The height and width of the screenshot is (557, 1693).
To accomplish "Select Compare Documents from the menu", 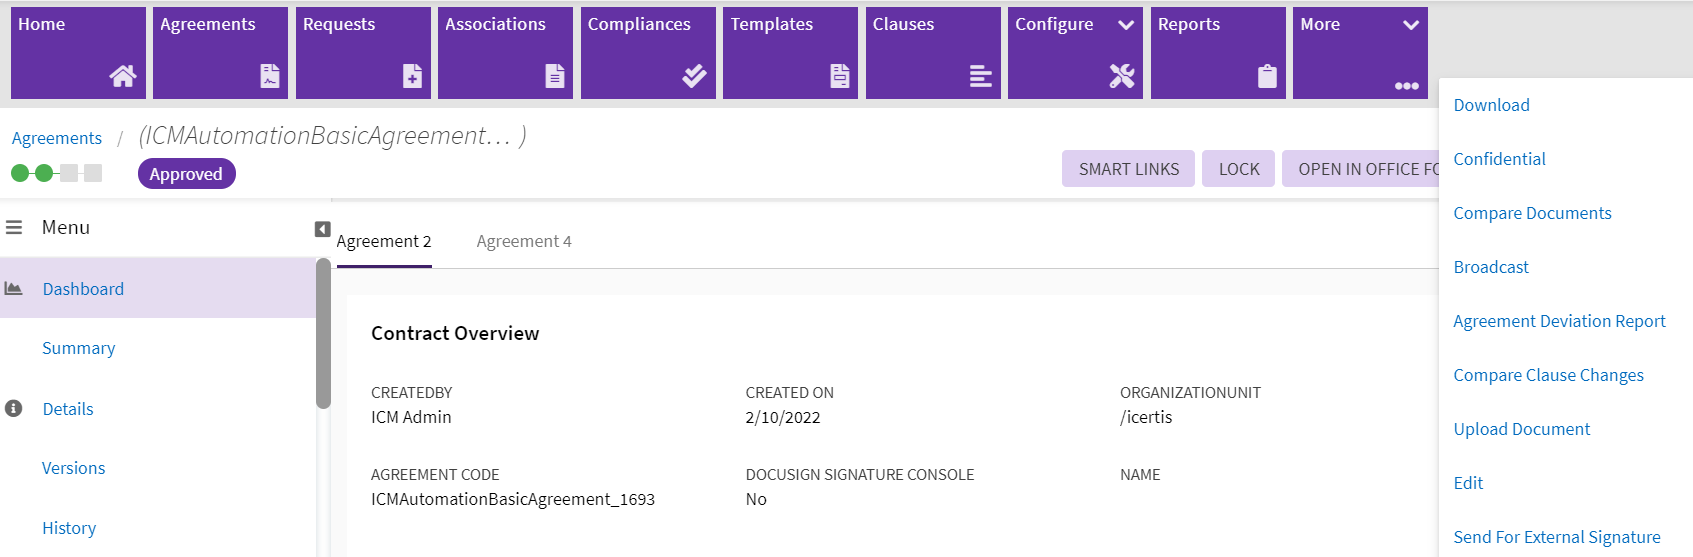I will coord(1532,213).
